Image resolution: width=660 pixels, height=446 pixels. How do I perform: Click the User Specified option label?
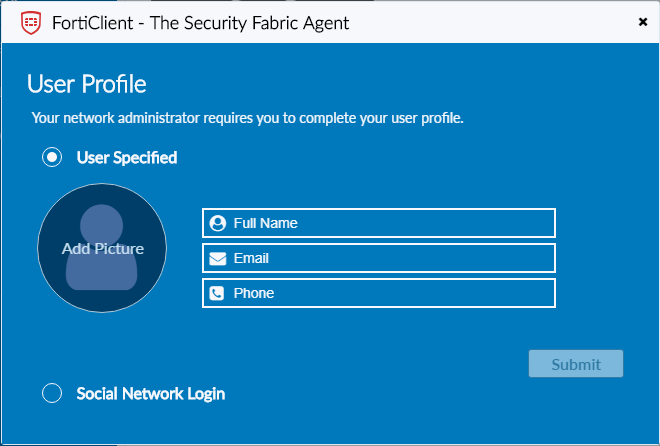(x=127, y=157)
